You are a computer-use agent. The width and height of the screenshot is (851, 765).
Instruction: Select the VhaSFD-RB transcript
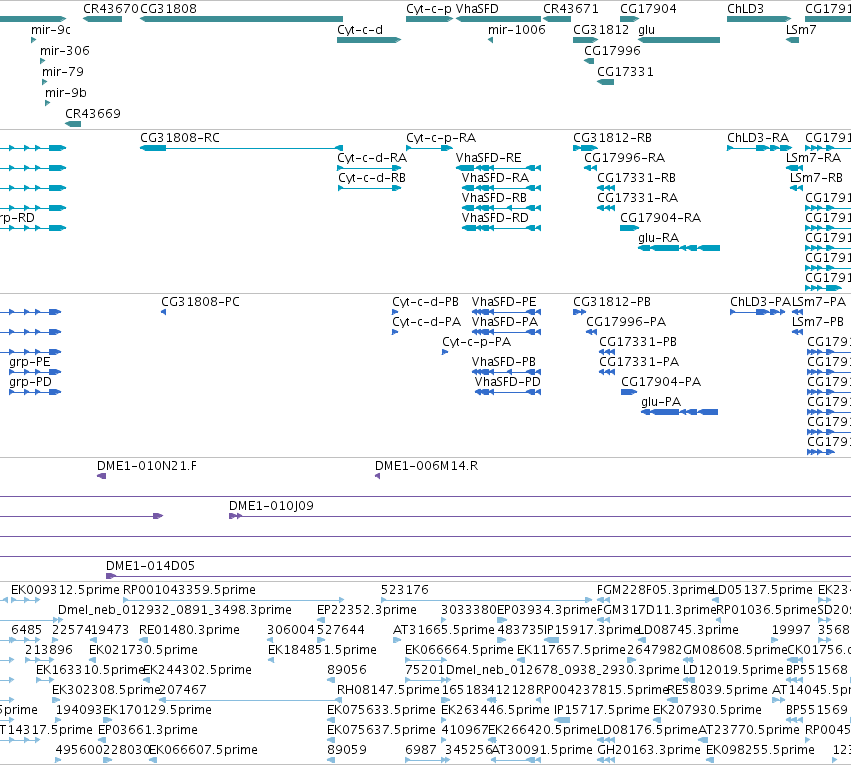coord(501,208)
